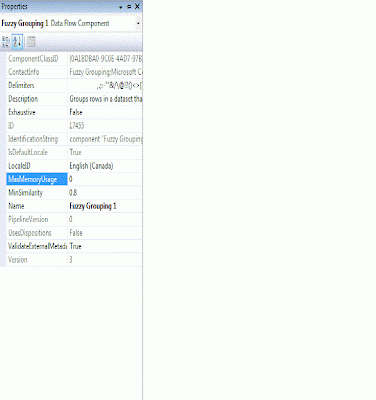Click the MaxMemoryUsage value field
Screen dimensions: 376x400
pos(105,179)
